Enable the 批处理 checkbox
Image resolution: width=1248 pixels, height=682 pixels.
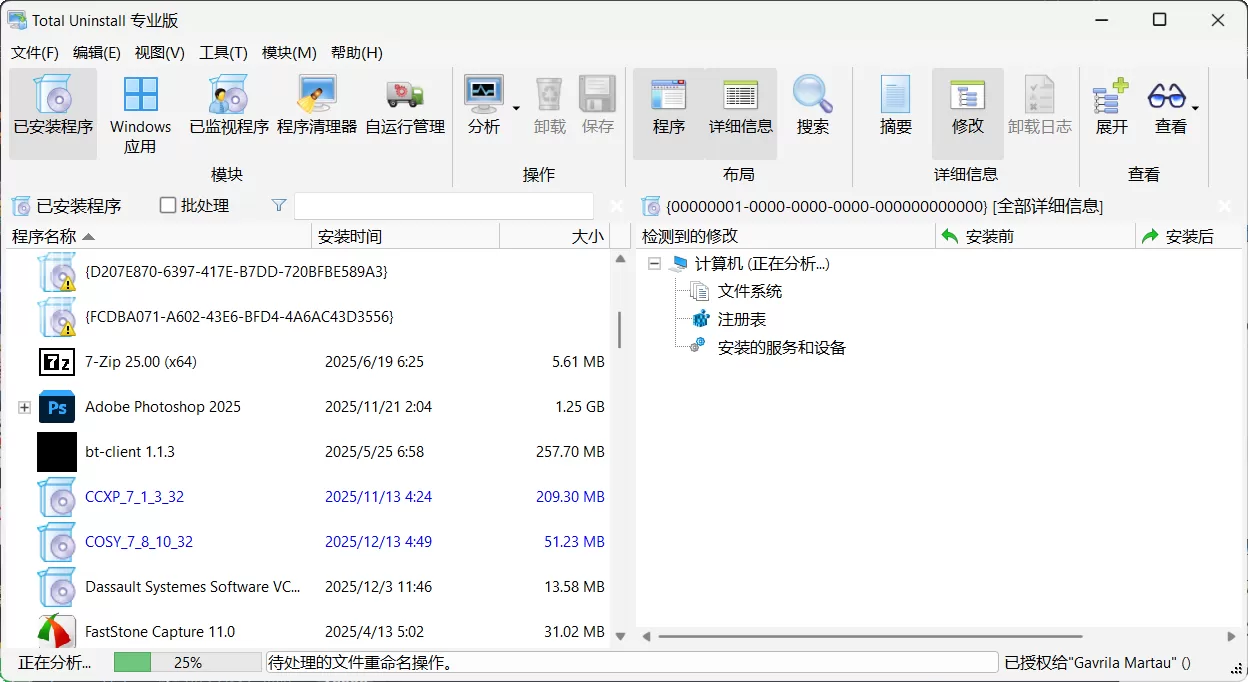click(x=167, y=206)
